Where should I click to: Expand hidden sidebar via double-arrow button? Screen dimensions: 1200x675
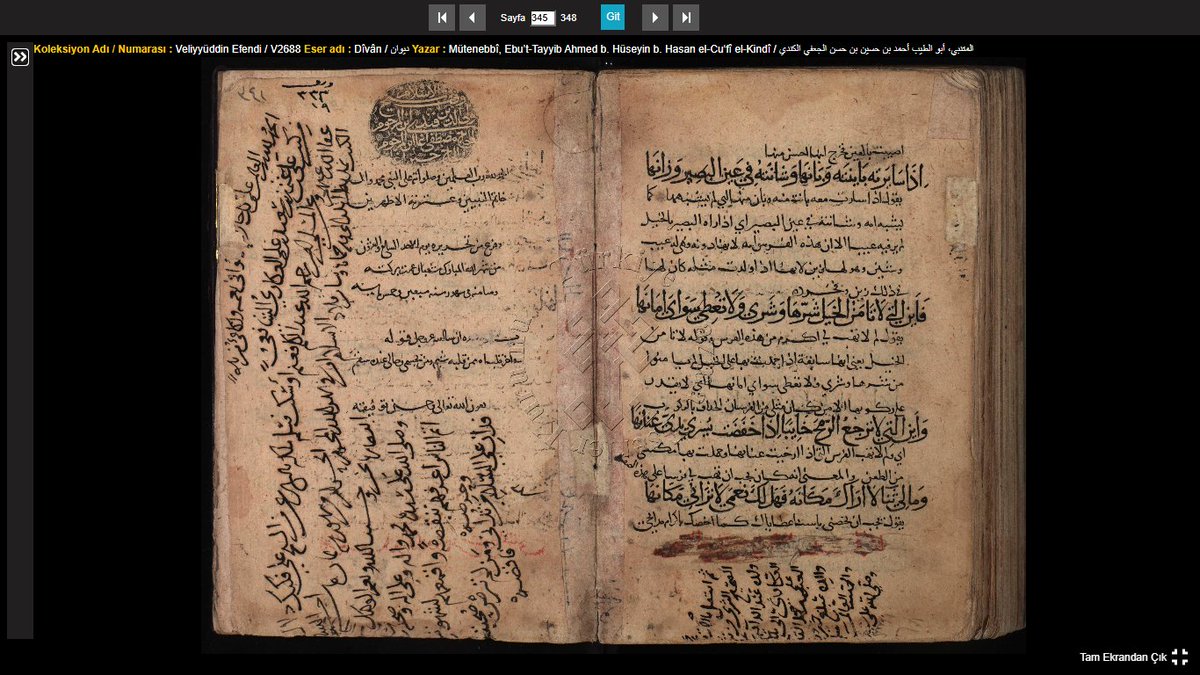coord(19,57)
